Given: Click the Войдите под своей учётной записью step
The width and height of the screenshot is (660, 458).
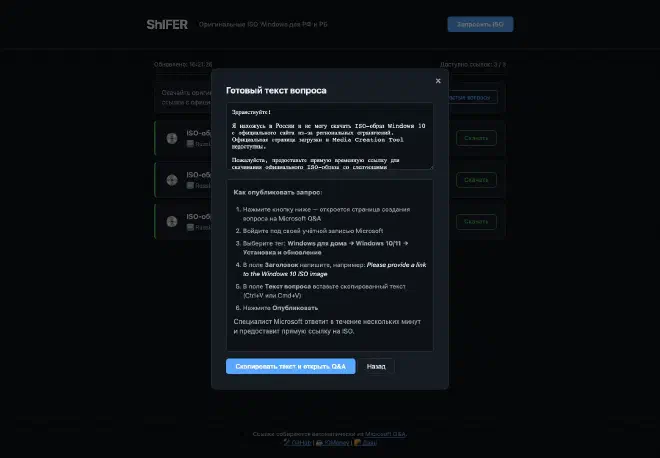Looking at the screenshot, I should pos(313,231).
